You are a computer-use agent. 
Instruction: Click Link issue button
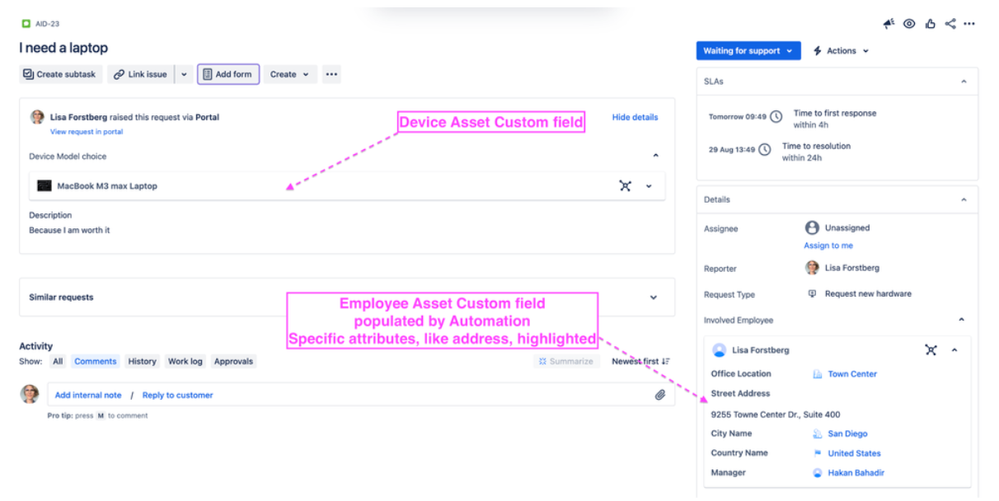click(140, 74)
